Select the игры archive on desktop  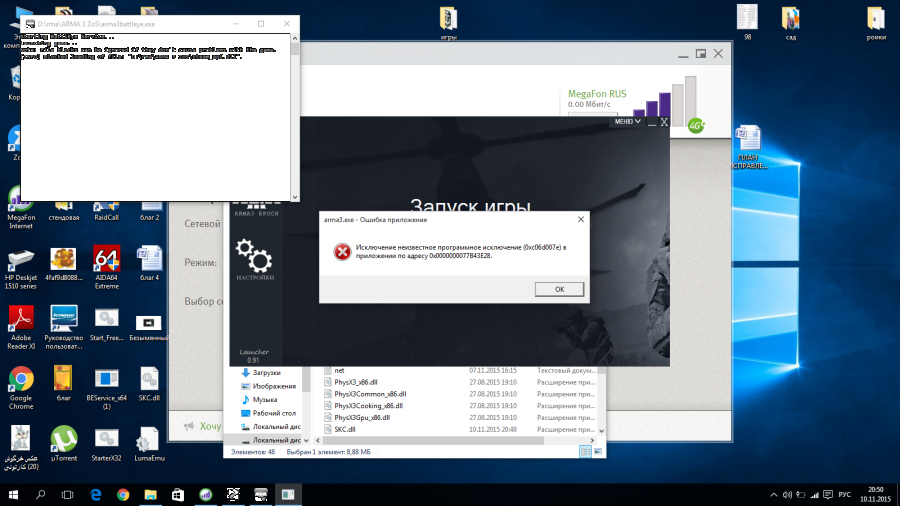[448, 23]
